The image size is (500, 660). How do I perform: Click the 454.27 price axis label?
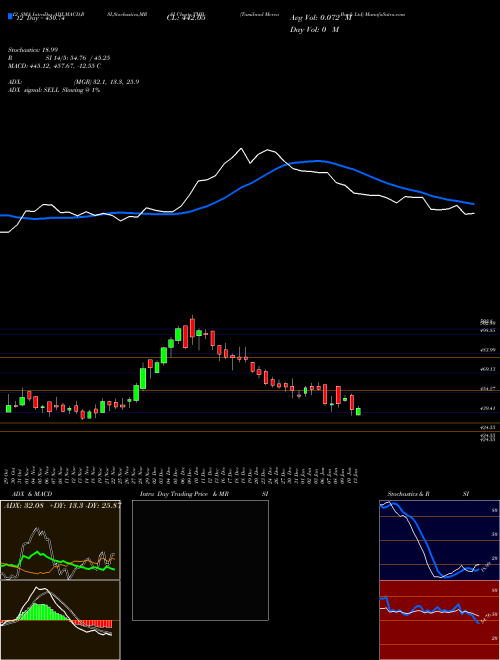pyautogui.click(x=488, y=389)
